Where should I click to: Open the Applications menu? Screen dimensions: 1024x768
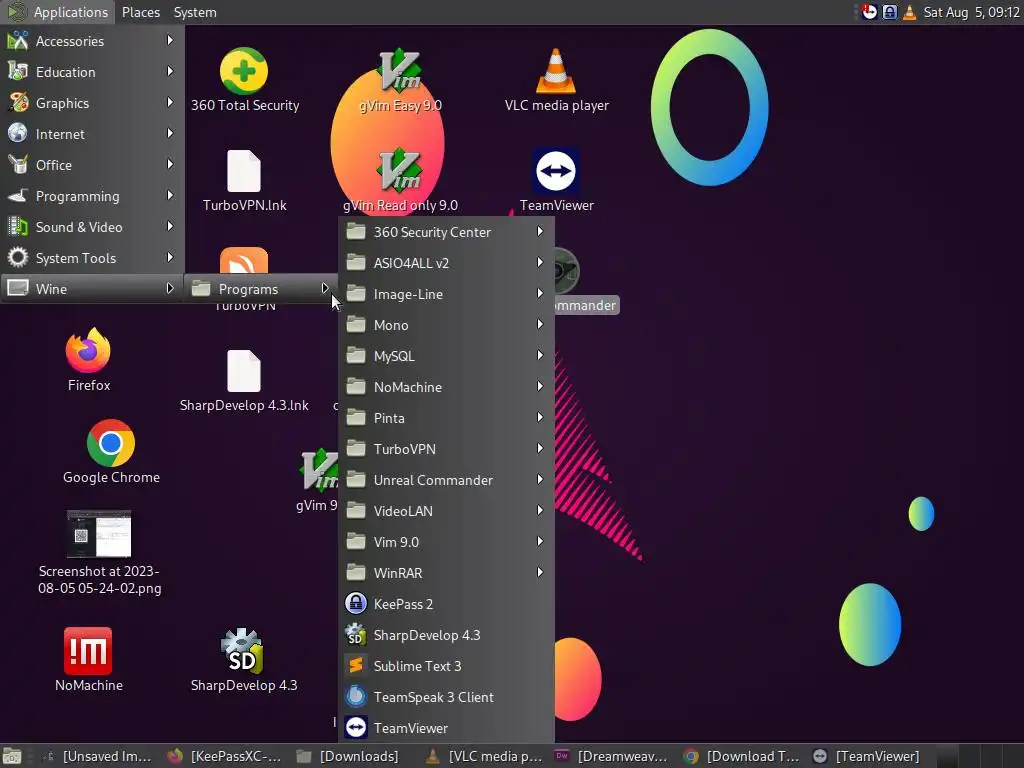(57, 12)
